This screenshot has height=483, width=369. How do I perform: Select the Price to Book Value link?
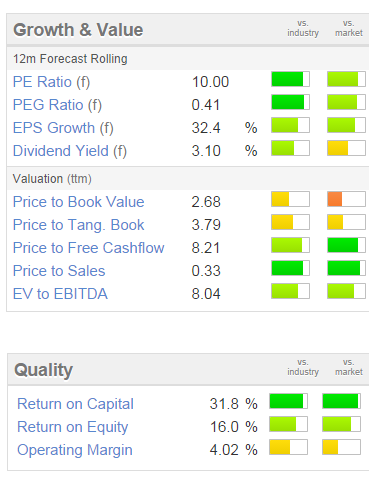[x=78, y=202]
